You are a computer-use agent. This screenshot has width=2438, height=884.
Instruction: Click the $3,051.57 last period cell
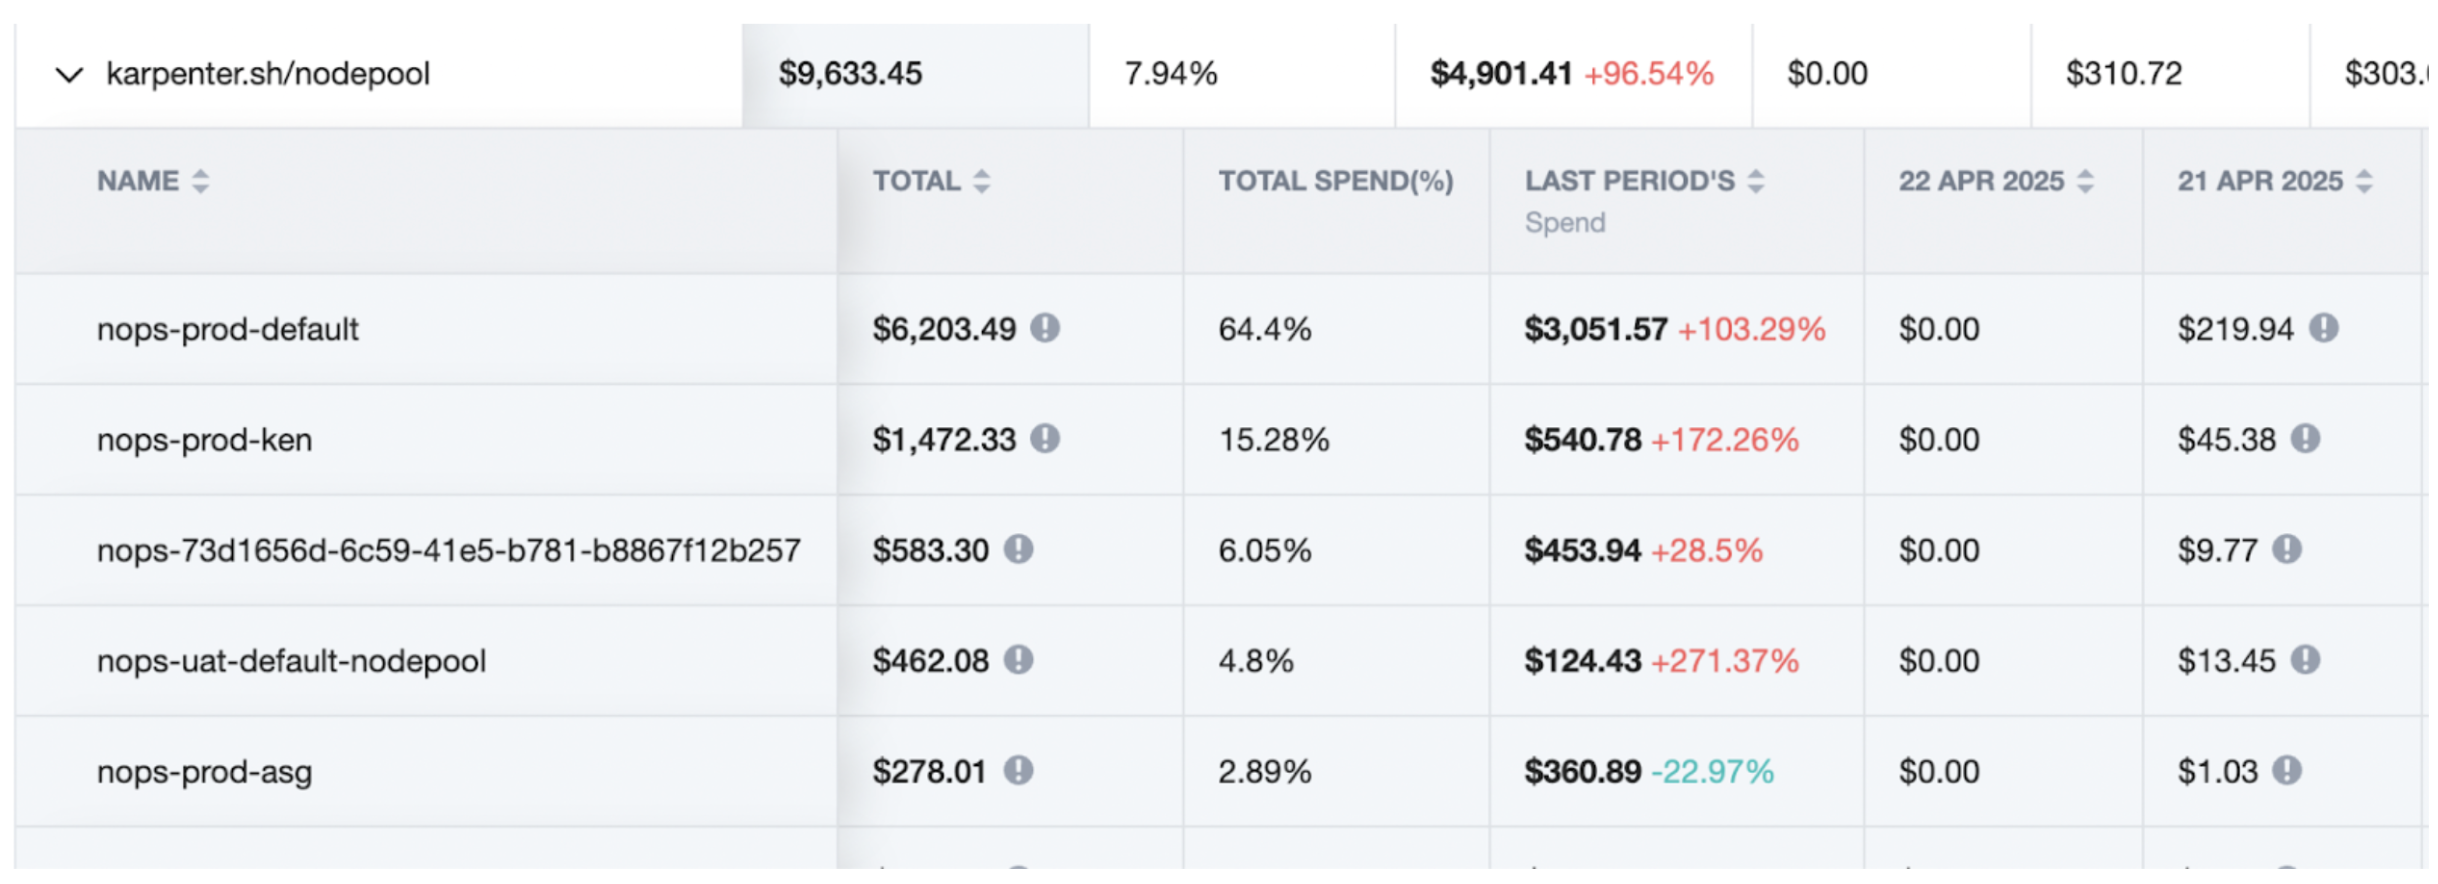click(x=1596, y=330)
